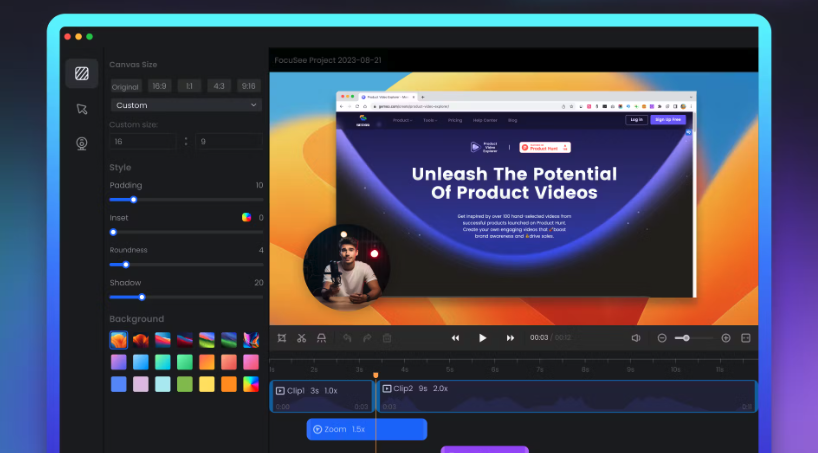Select the seventh wallpaper background thumbnail
This screenshot has width=818, height=453.
point(251,340)
